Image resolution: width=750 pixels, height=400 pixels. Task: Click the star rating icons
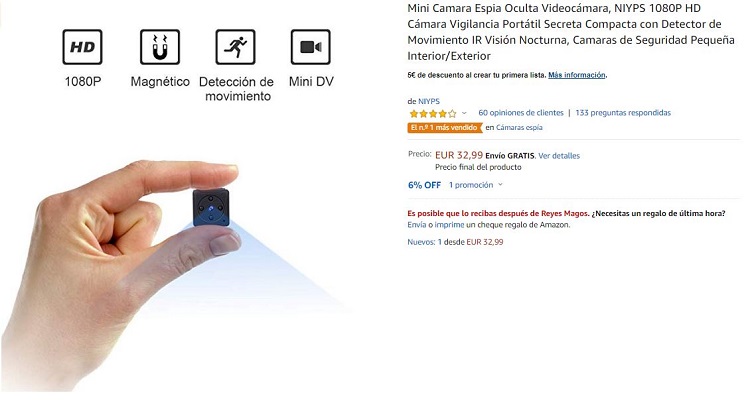pos(433,113)
